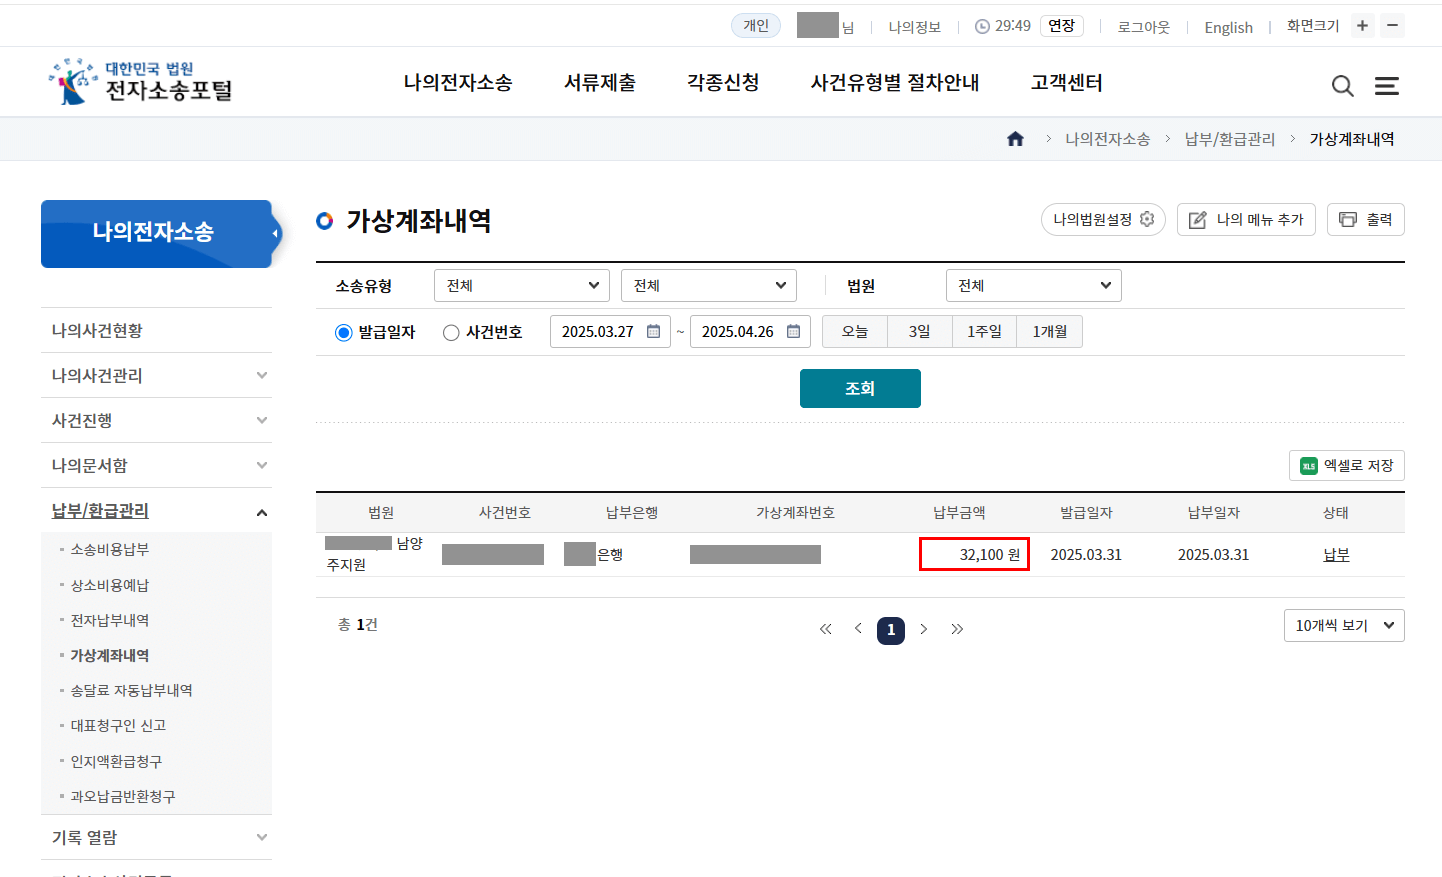
Task: Click the pencil icon for 나의 메뉴 추가
Action: 1197,219
